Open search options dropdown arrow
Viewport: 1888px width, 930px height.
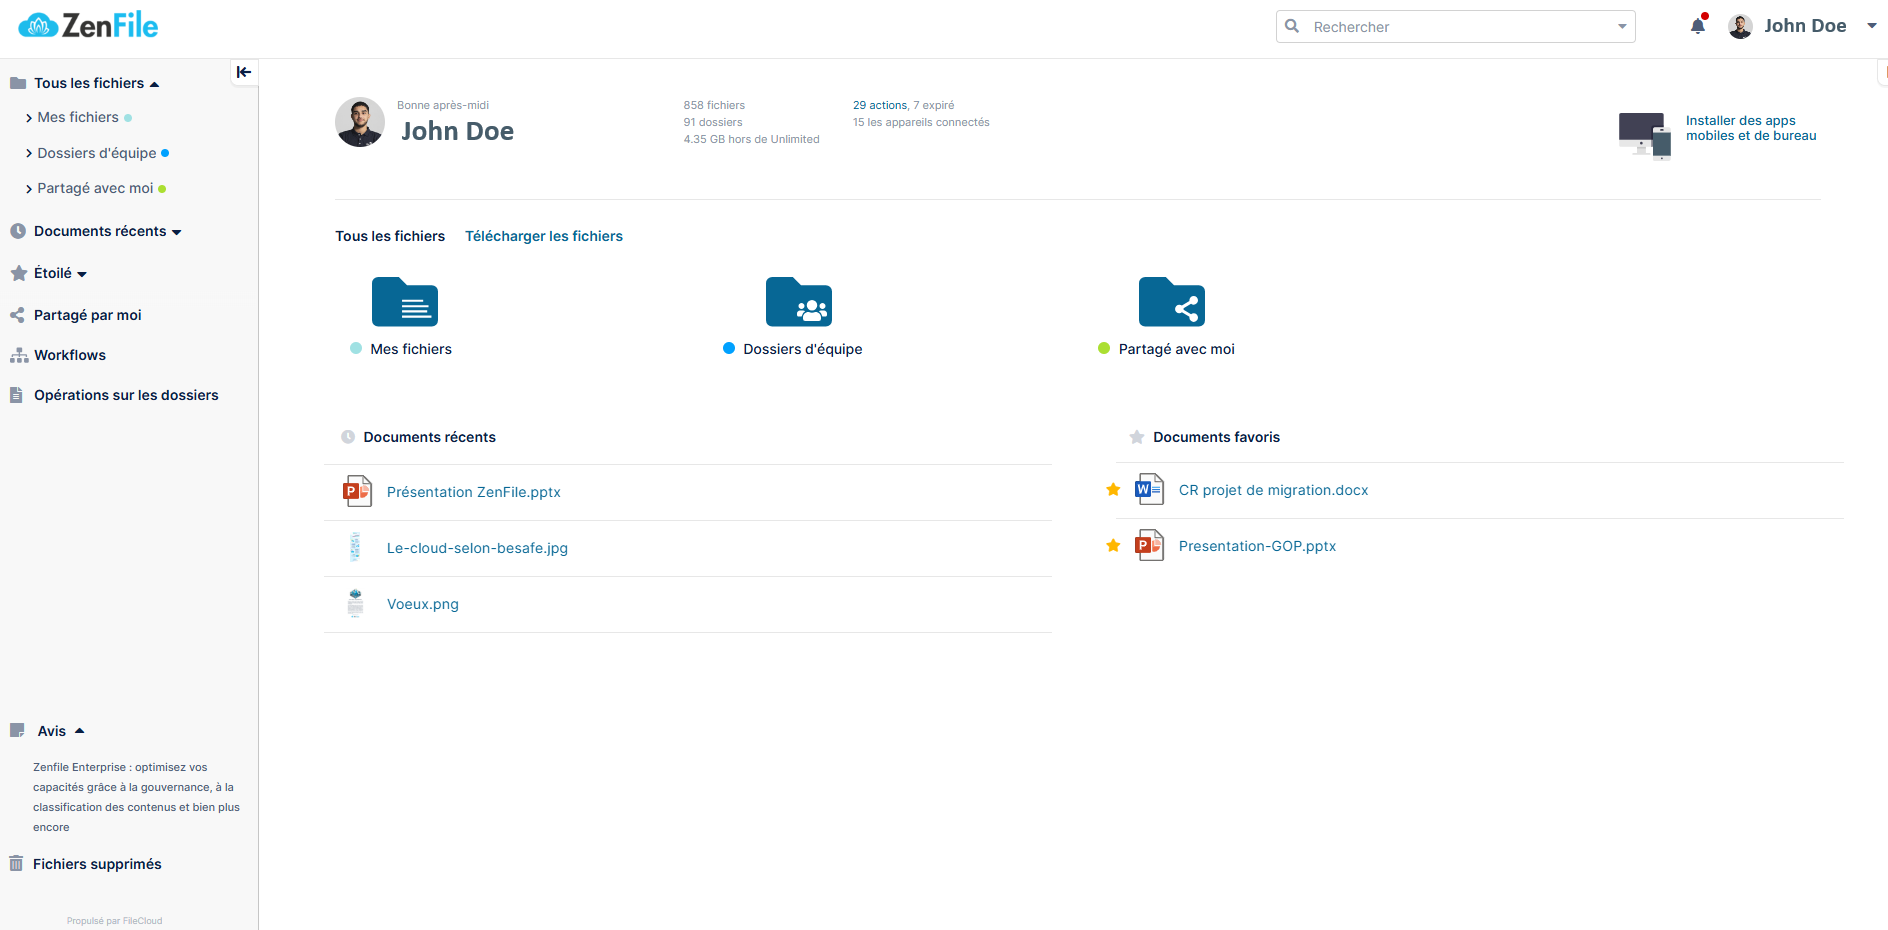click(1622, 27)
